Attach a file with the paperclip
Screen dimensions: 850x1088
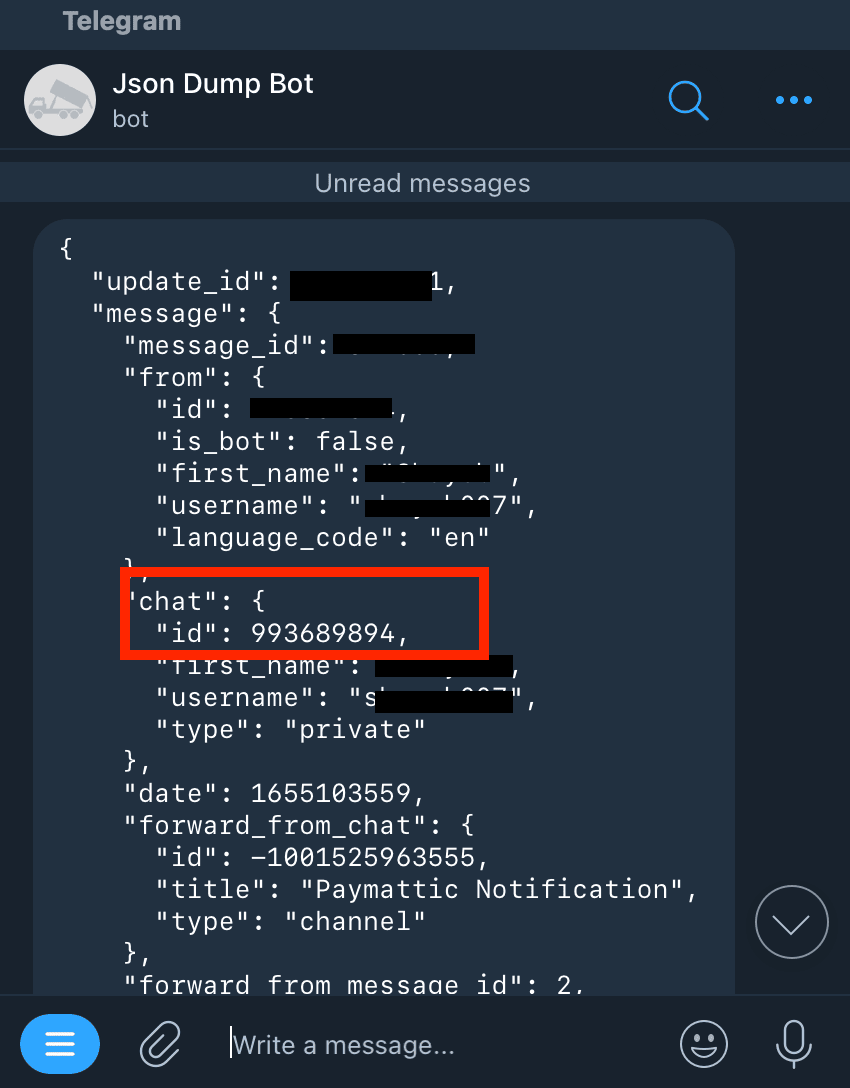point(159,1043)
